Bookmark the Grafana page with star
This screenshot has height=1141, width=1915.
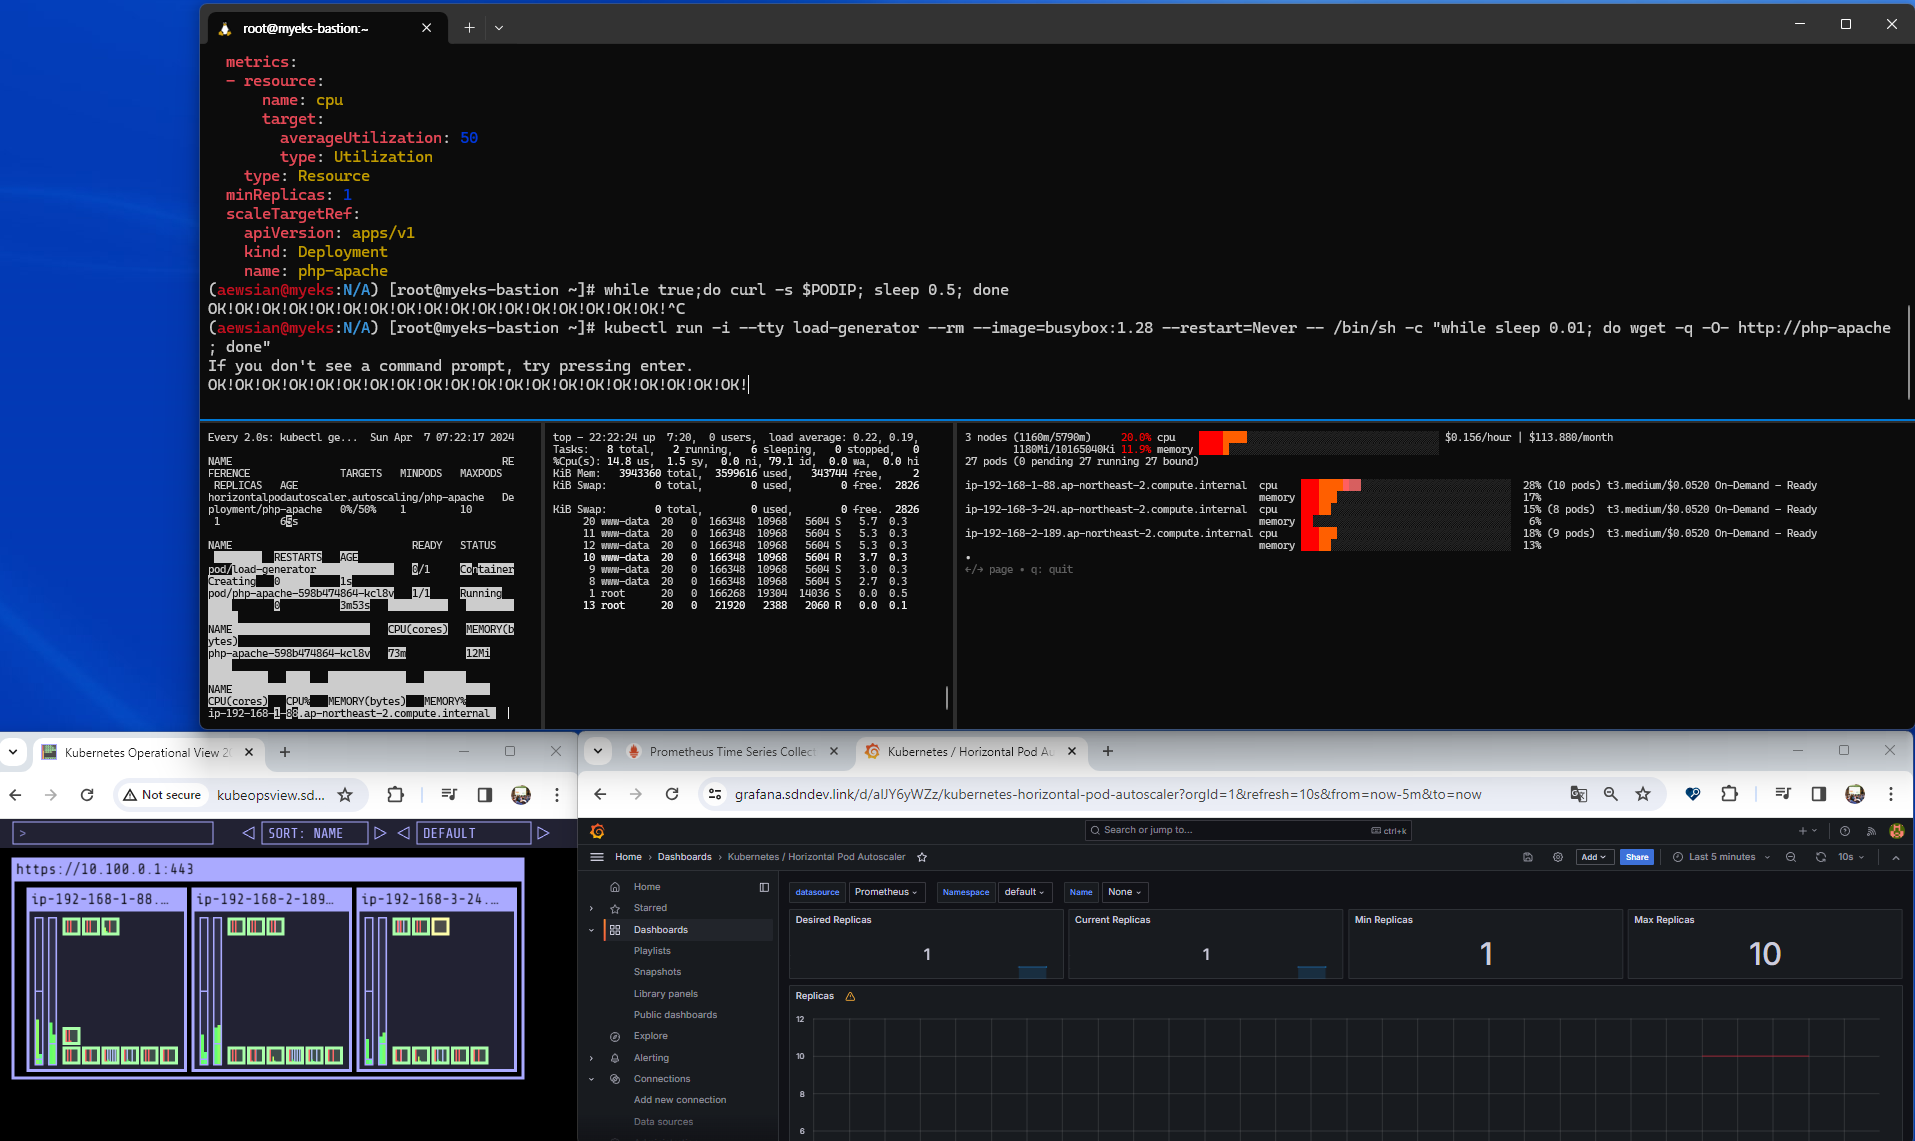(1643, 794)
